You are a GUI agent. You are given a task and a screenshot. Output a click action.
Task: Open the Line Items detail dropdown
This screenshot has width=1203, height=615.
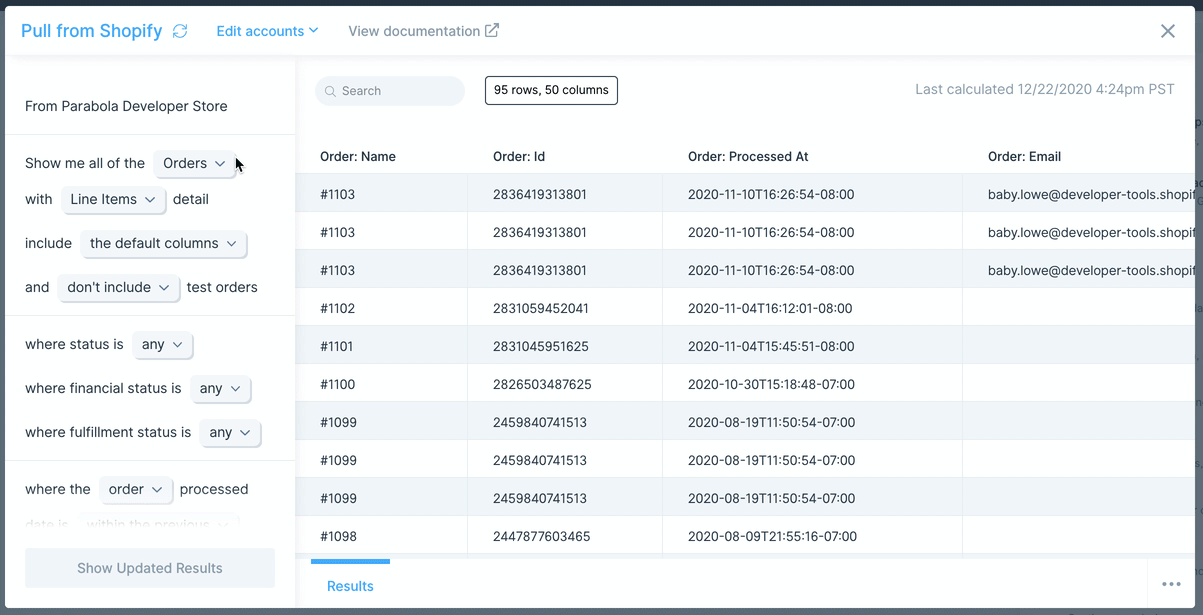coord(113,199)
